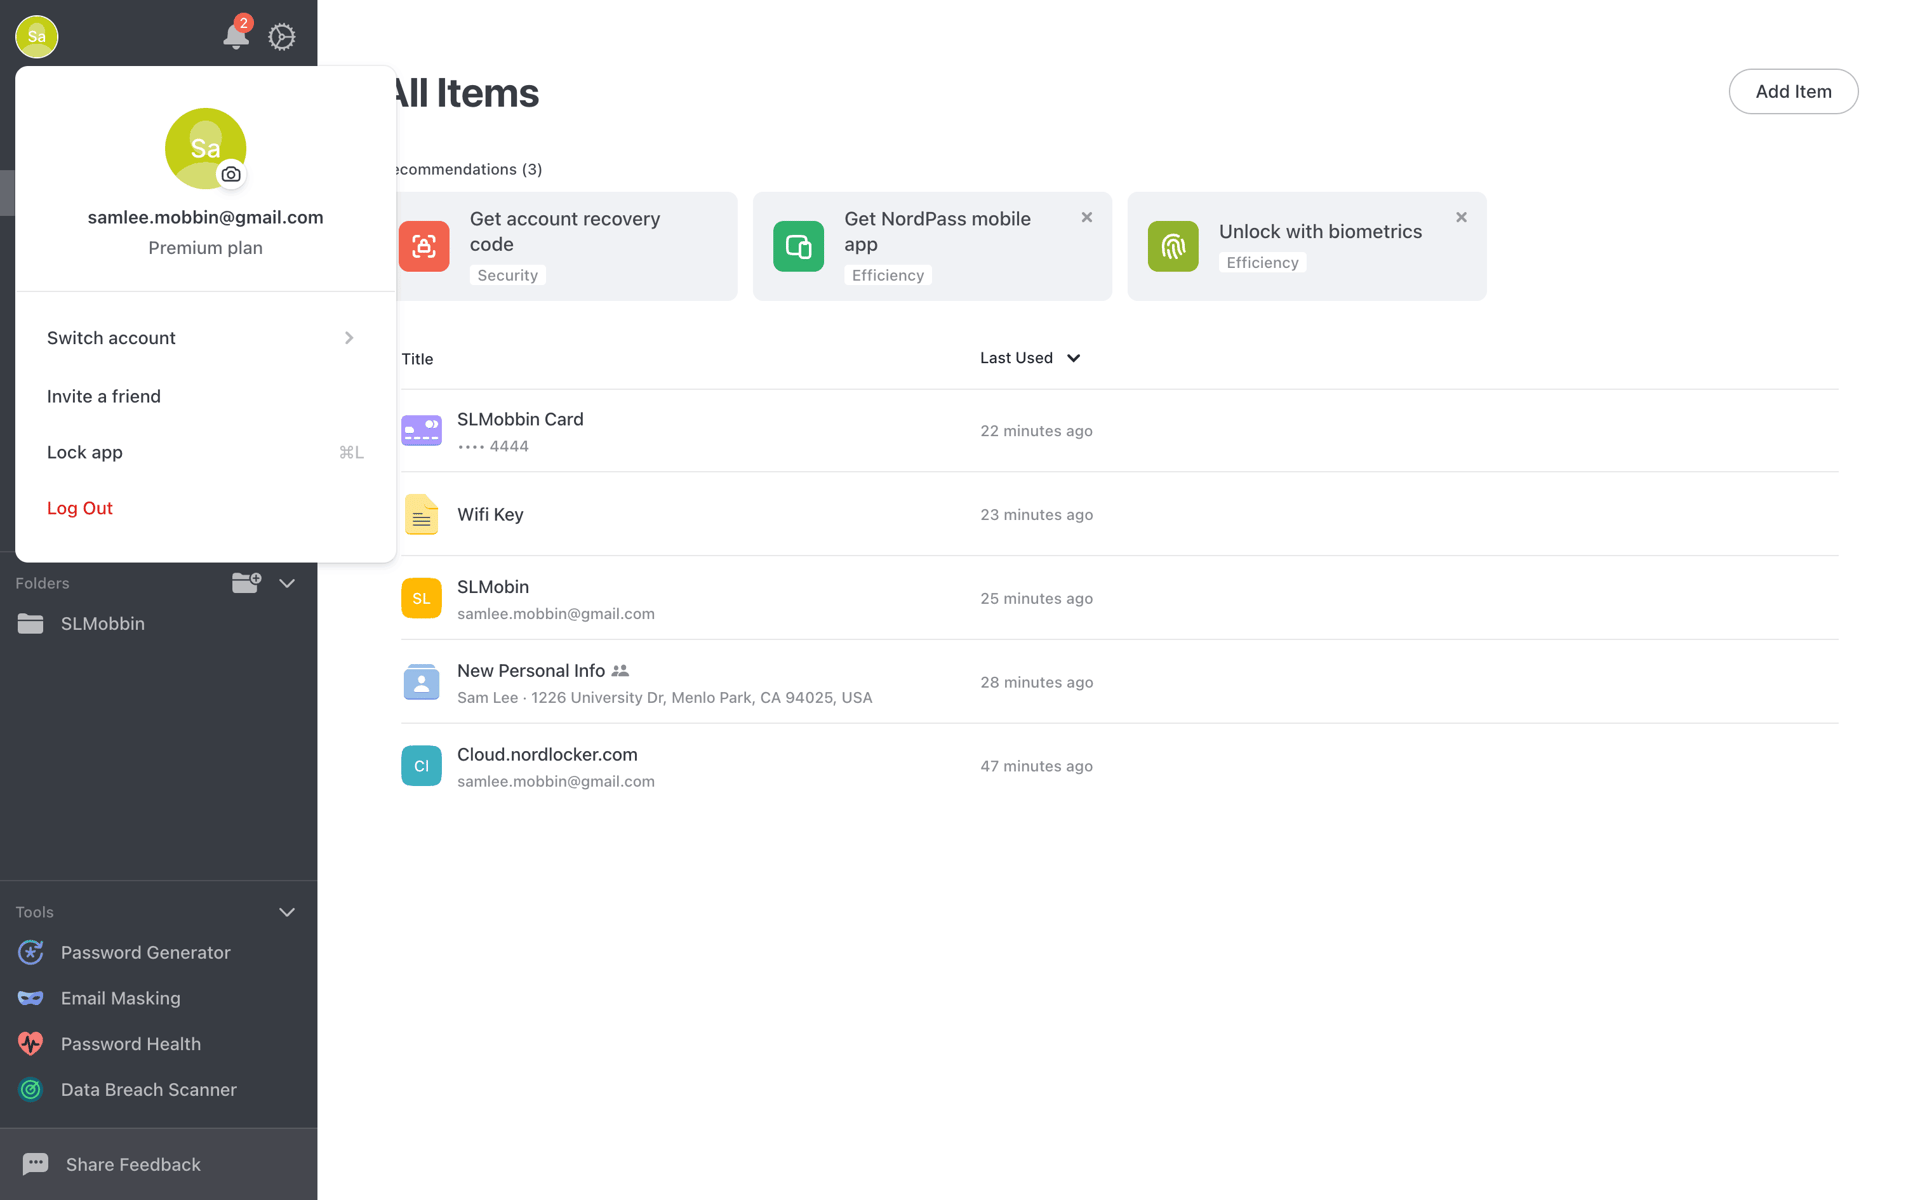The image size is (1920, 1200).
Task: Open the SLMobbin folder
Action: point(158,624)
